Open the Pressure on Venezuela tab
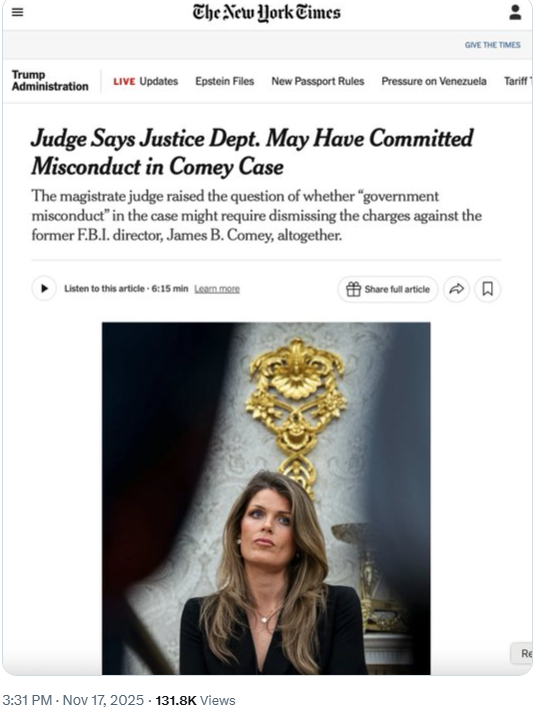543x722 pixels. (x=434, y=81)
